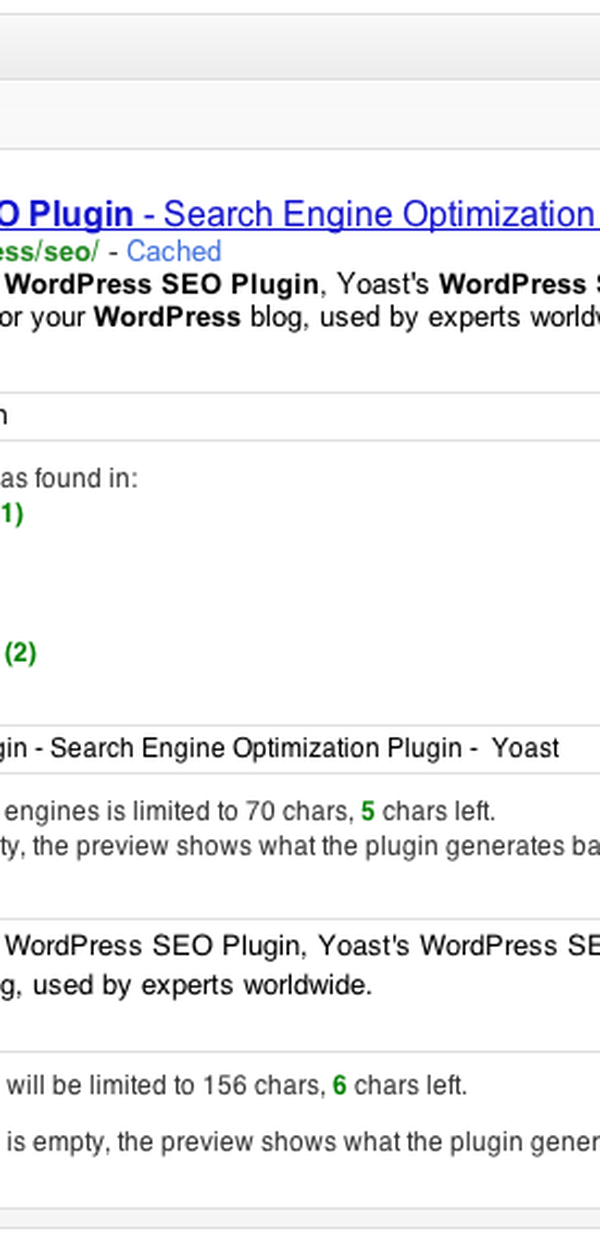The width and height of the screenshot is (600, 1240).
Task: Click bold "WordPress SEO Plugin" in snippet description
Action: point(160,284)
